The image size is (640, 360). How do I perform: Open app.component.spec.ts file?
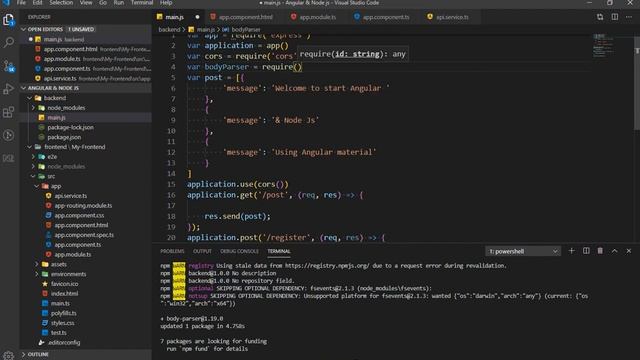[86, 235]
